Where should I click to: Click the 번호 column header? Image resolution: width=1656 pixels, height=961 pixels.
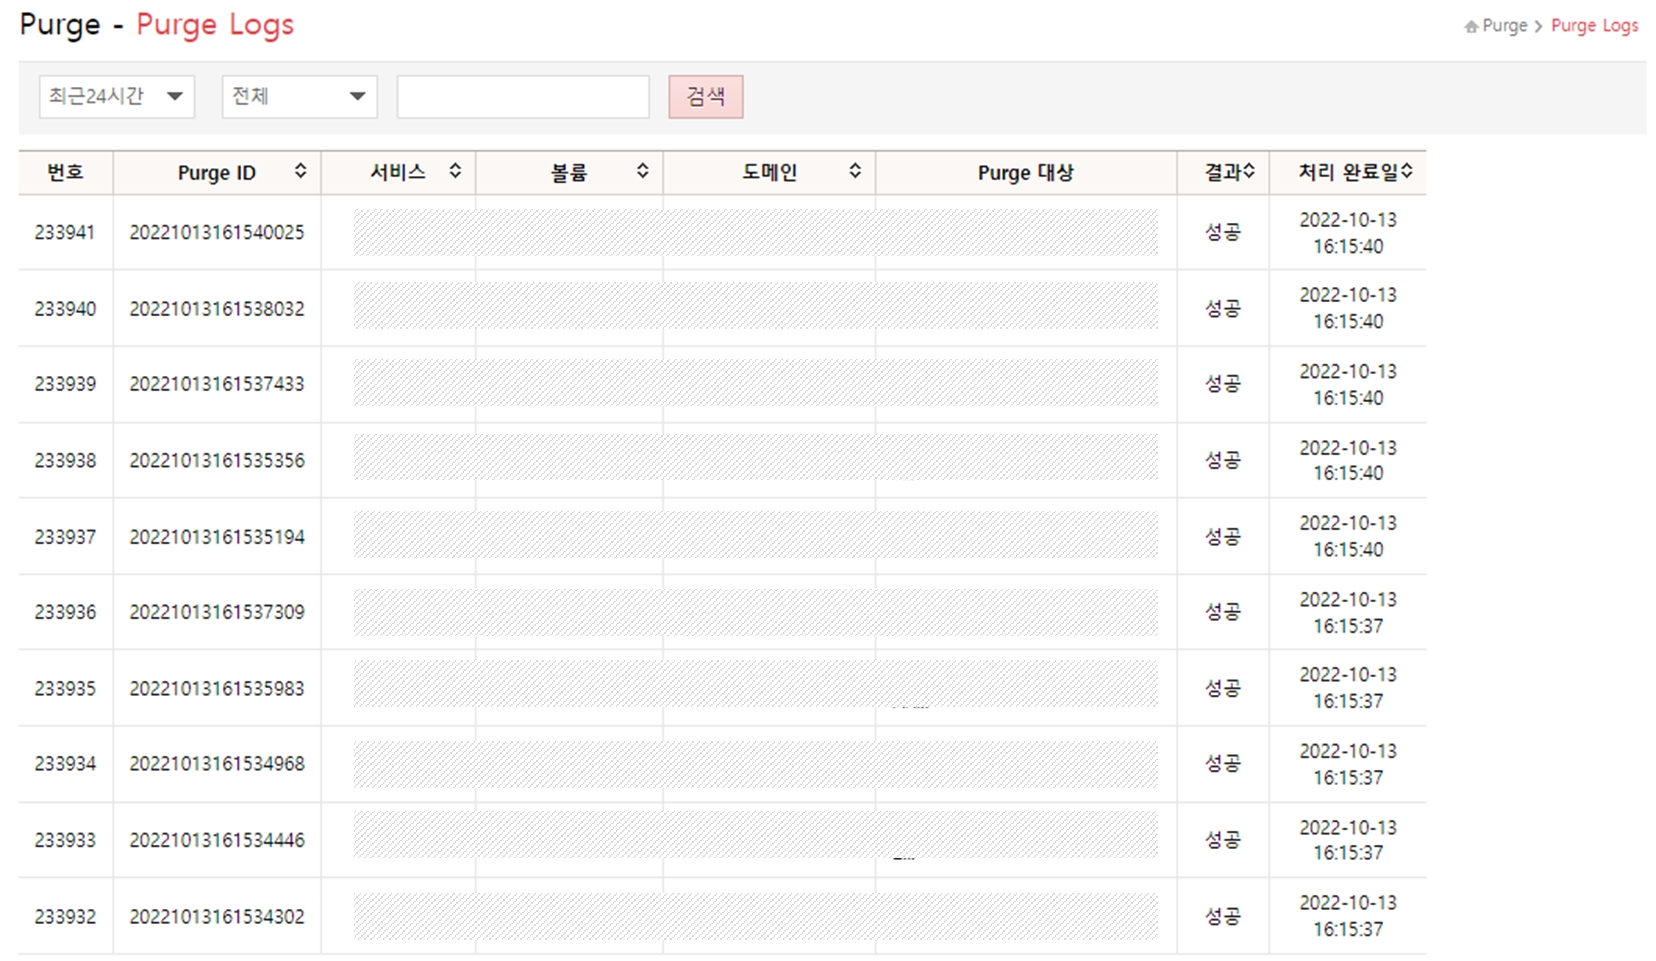pos(65,173)
